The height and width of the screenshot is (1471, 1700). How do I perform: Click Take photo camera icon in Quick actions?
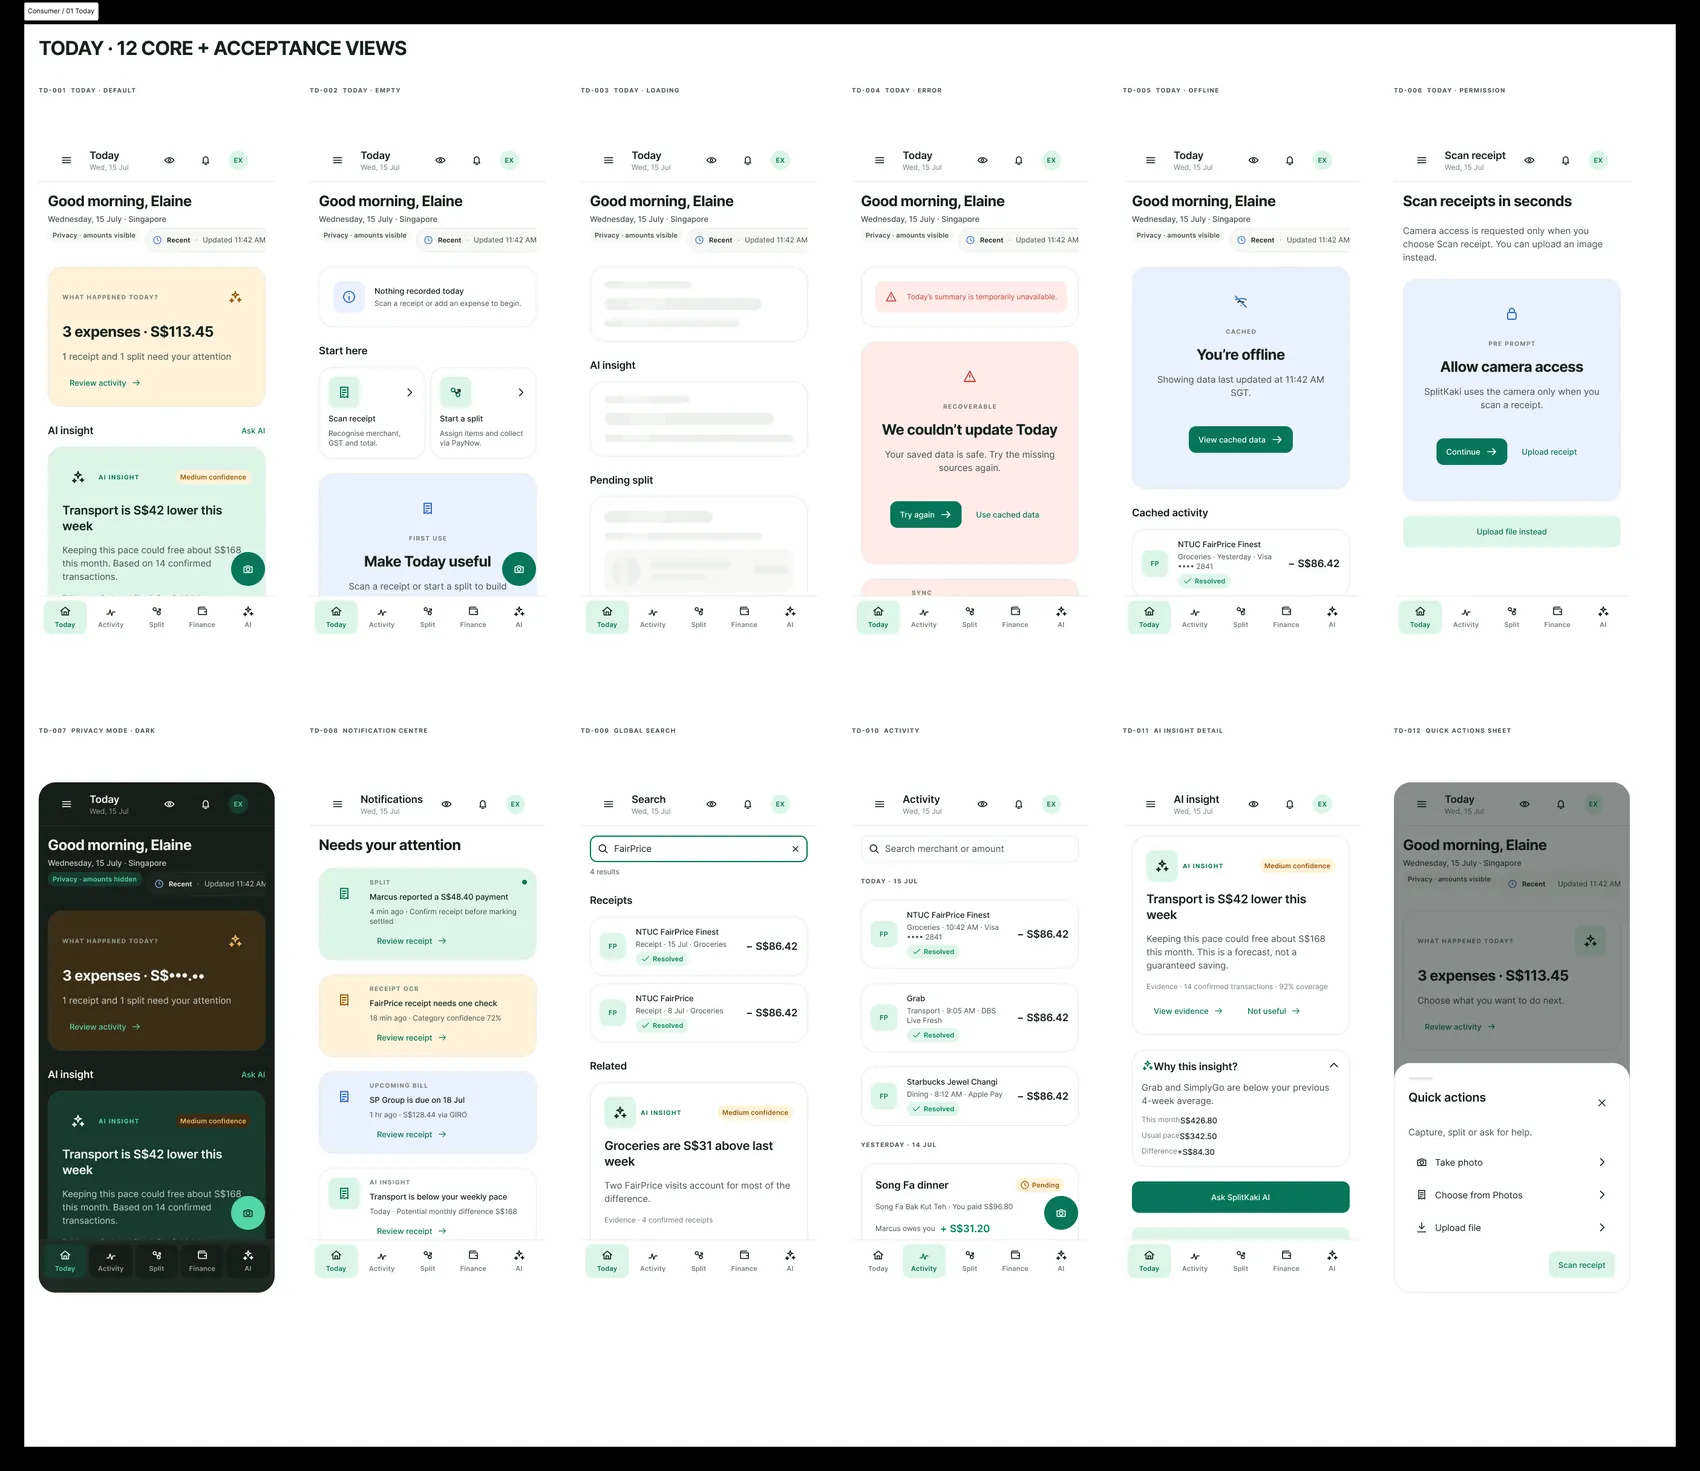[1422, 1163]
